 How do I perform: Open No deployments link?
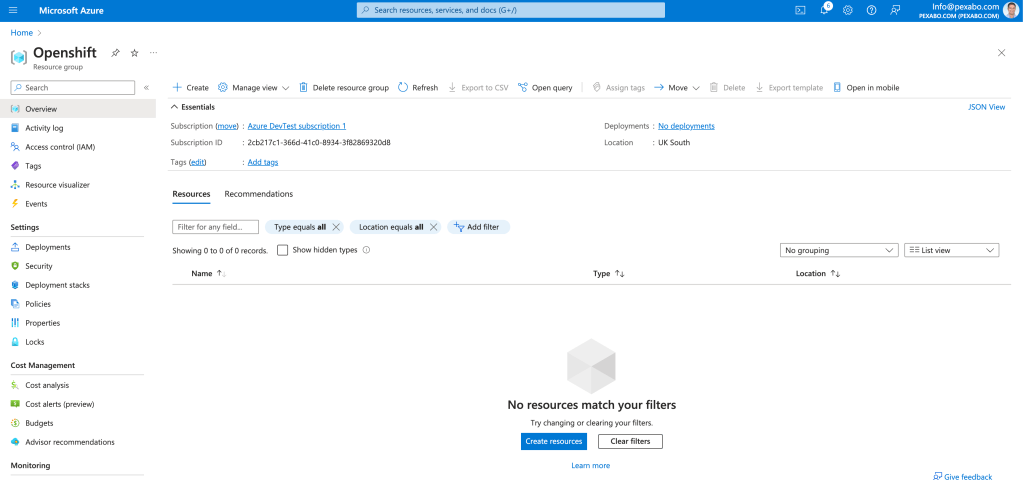(x=686, y=126)
